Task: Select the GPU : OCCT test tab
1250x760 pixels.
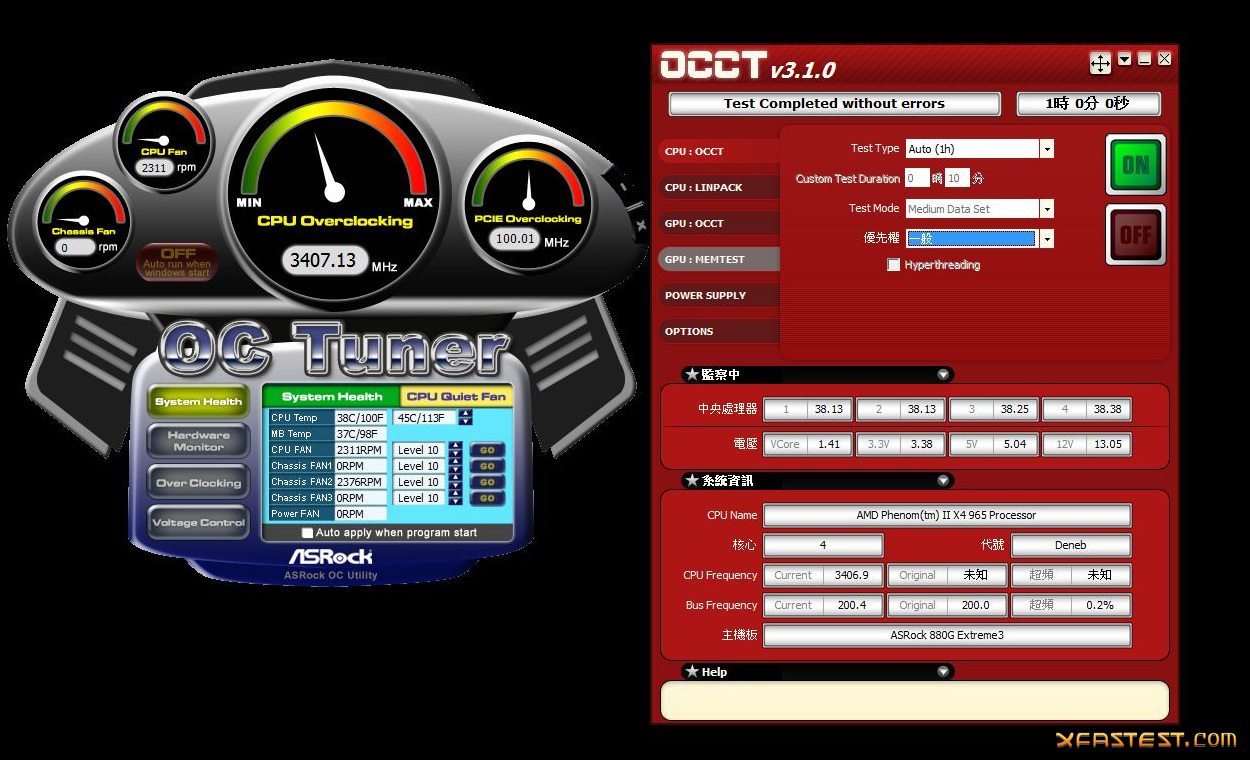Action: pyautogui.click(x=720, y=224)
